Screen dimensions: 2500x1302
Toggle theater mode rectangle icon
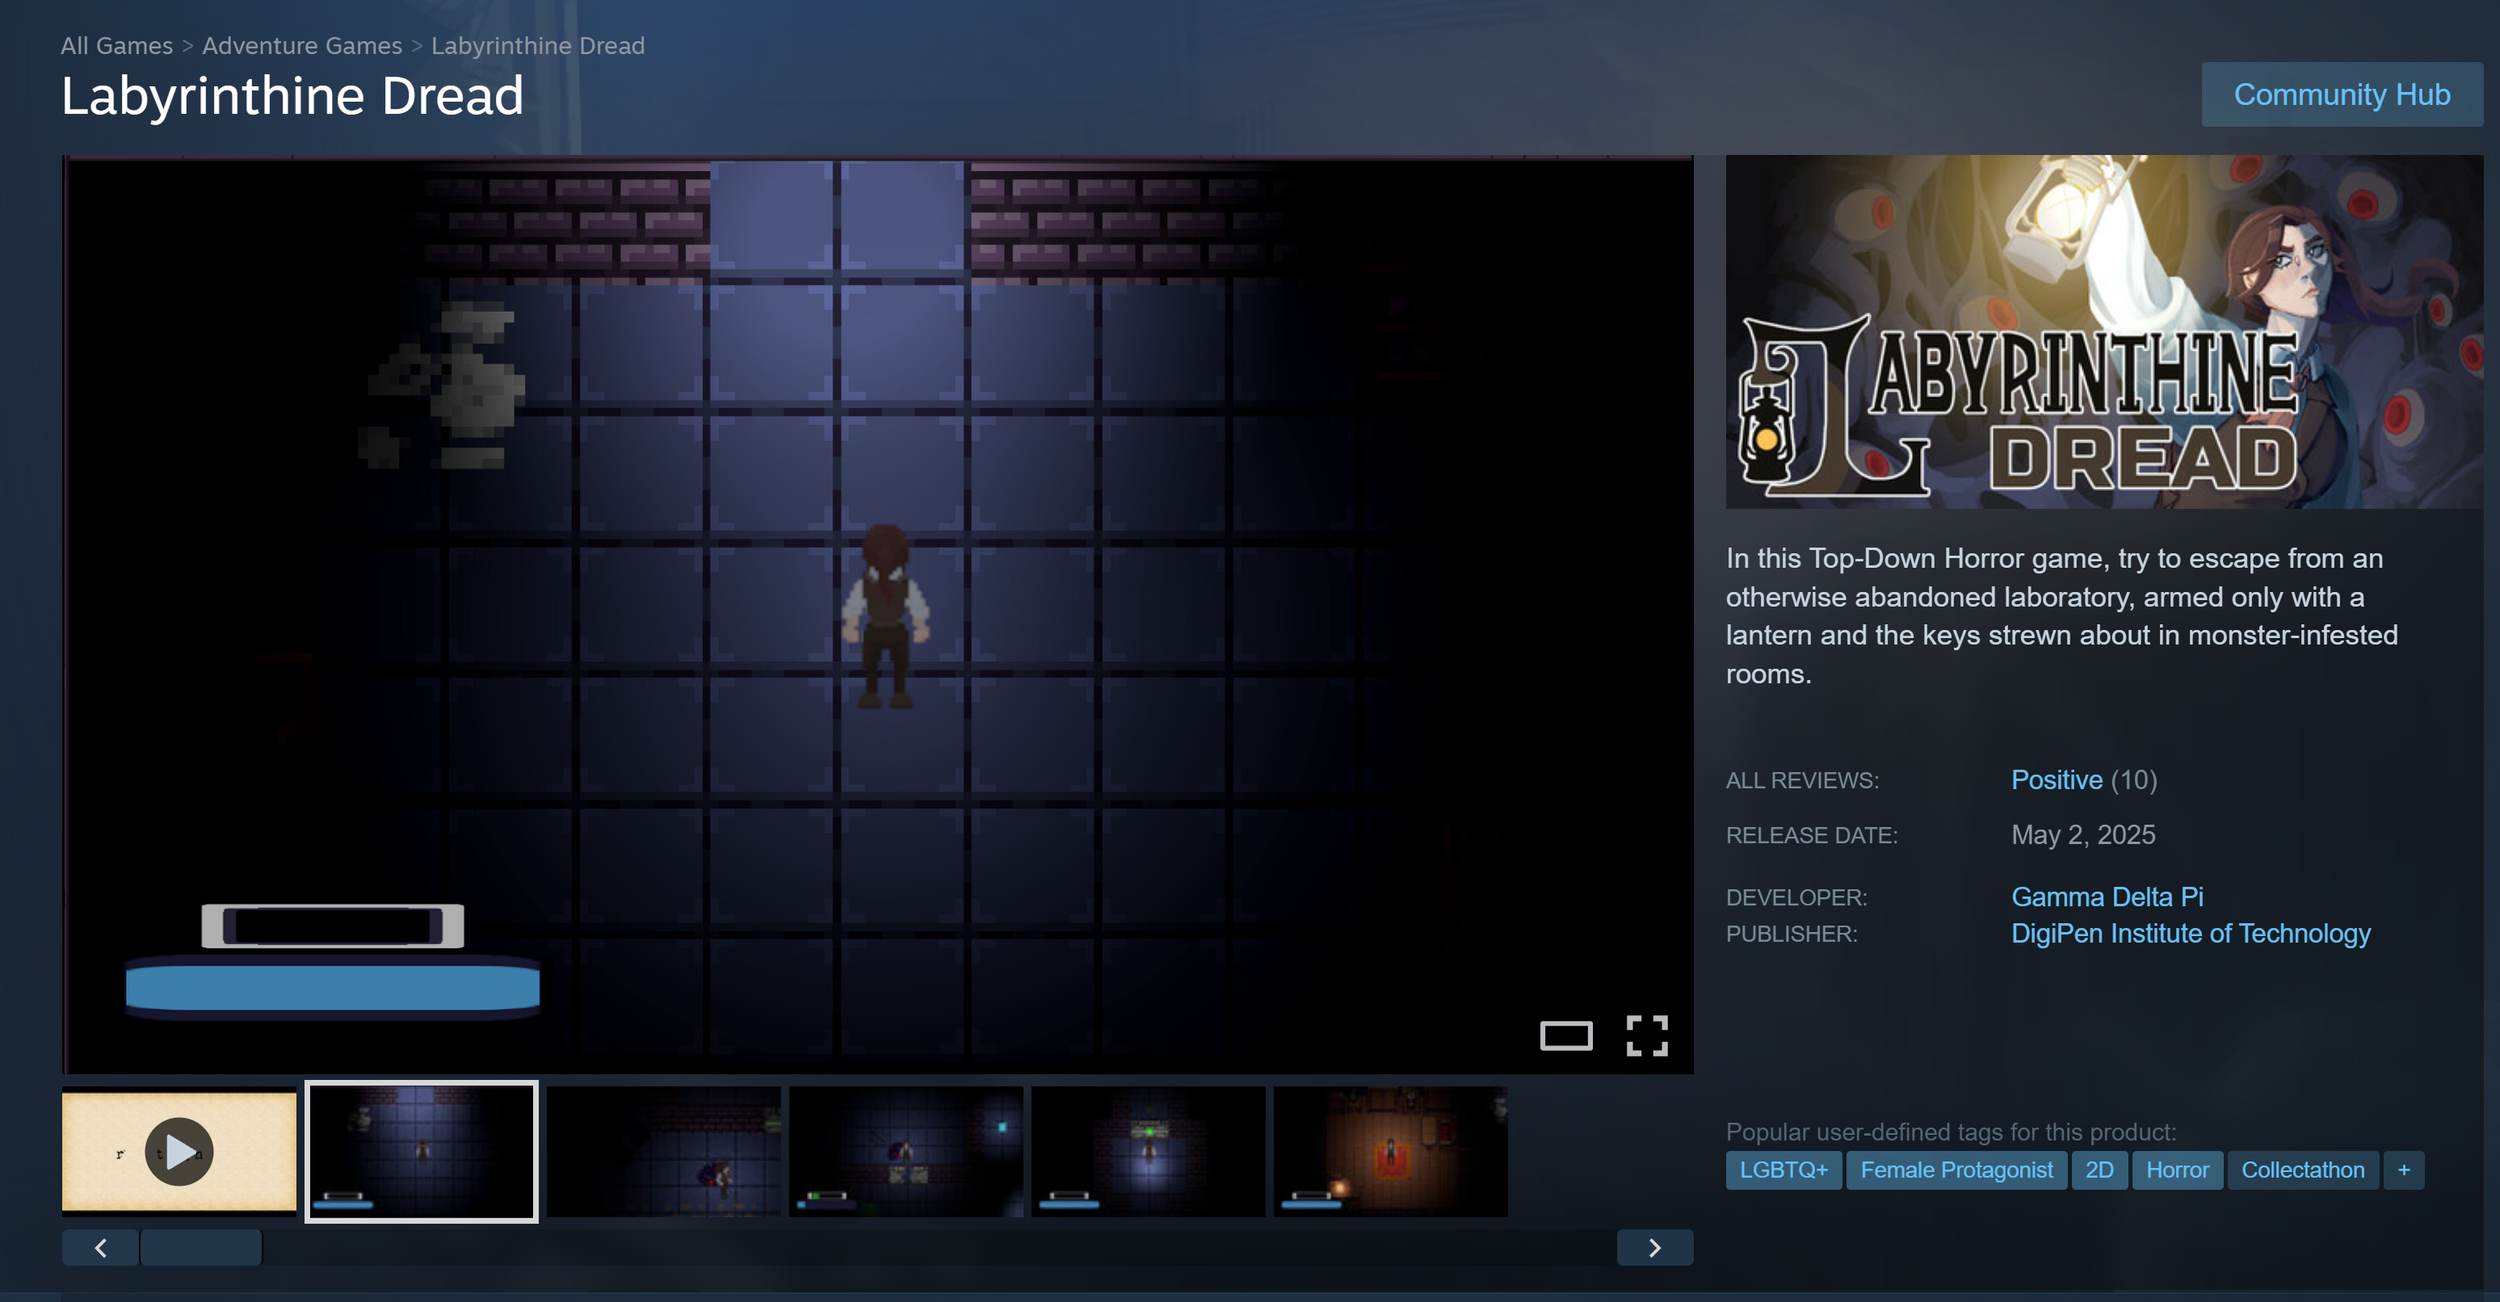point(1565,1036)
